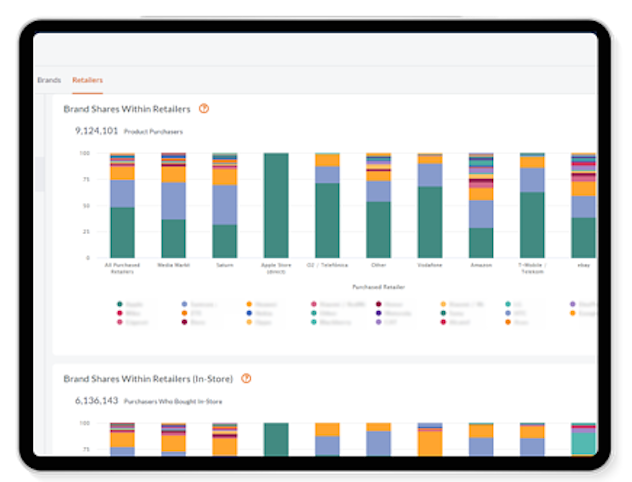
Task: Click the ebay axis label
Action: point(582,265)
